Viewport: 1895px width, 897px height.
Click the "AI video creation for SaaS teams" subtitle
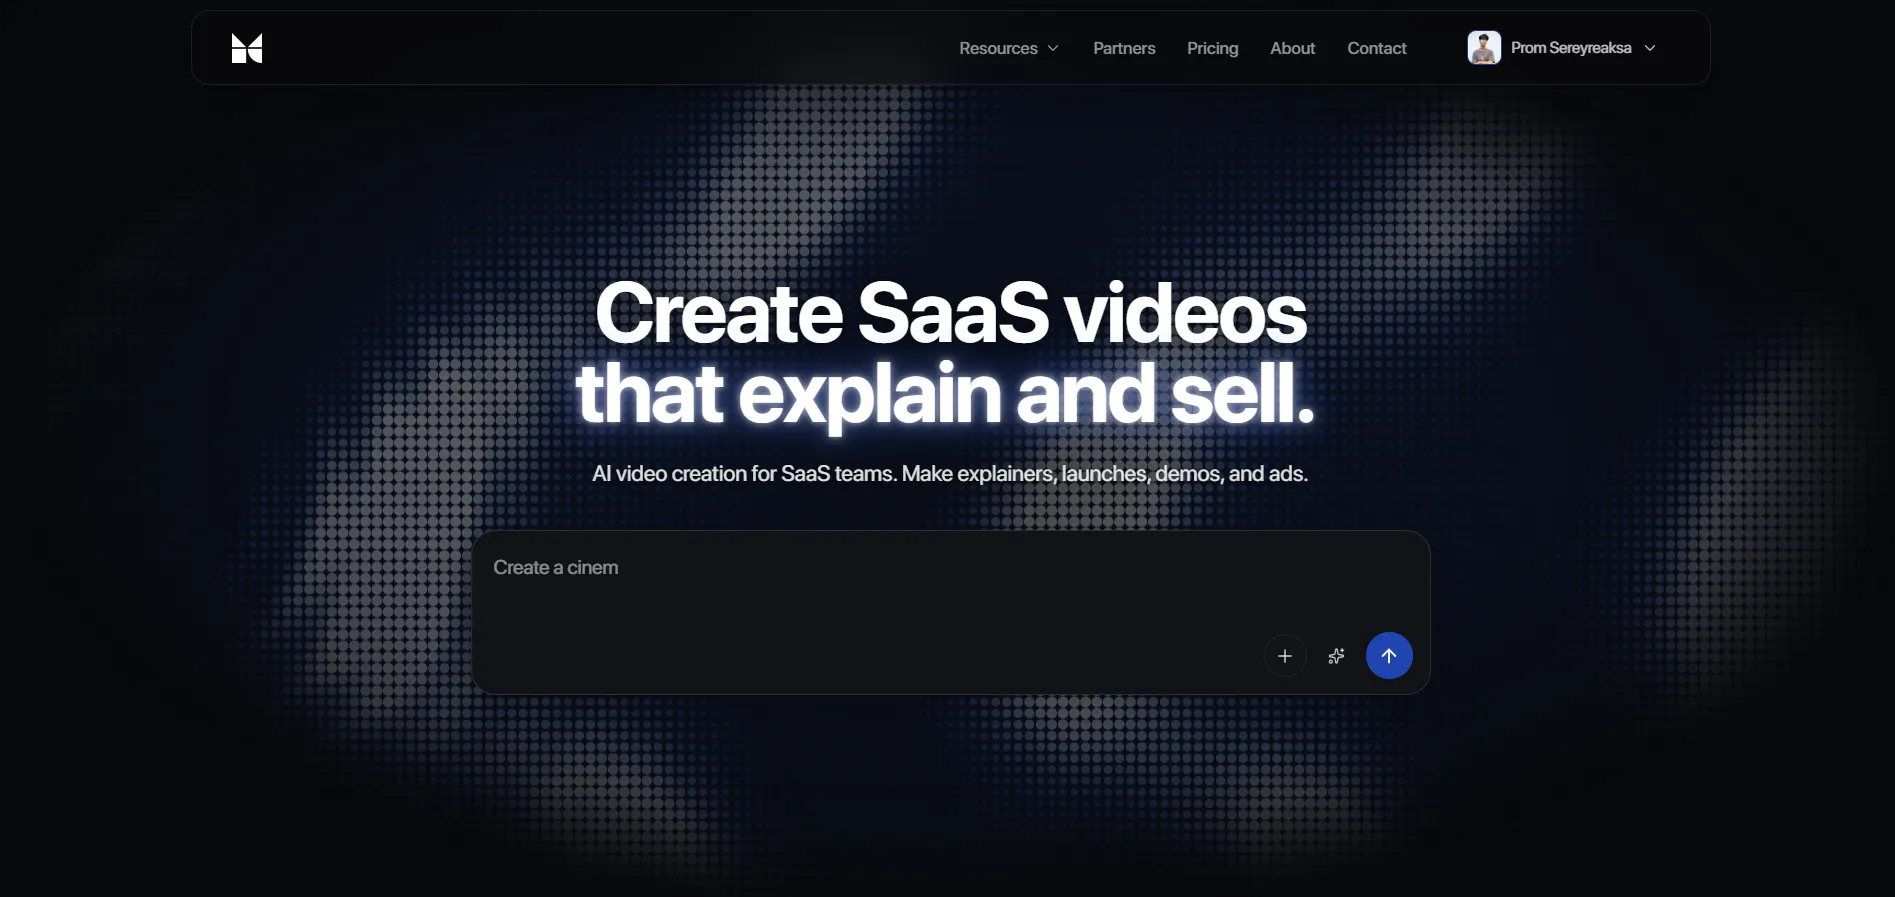[950, 473]
